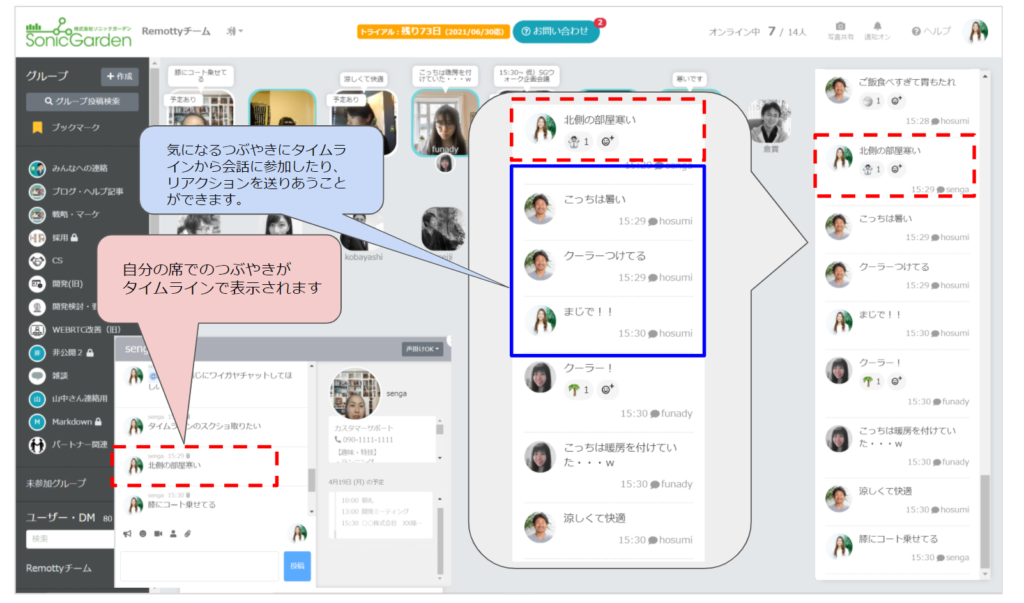Screen dimensions: 1024x603
Task: Click the 4月19日 (月) の予定 heading
Action: pyautogui.click(x=357, y=482)
